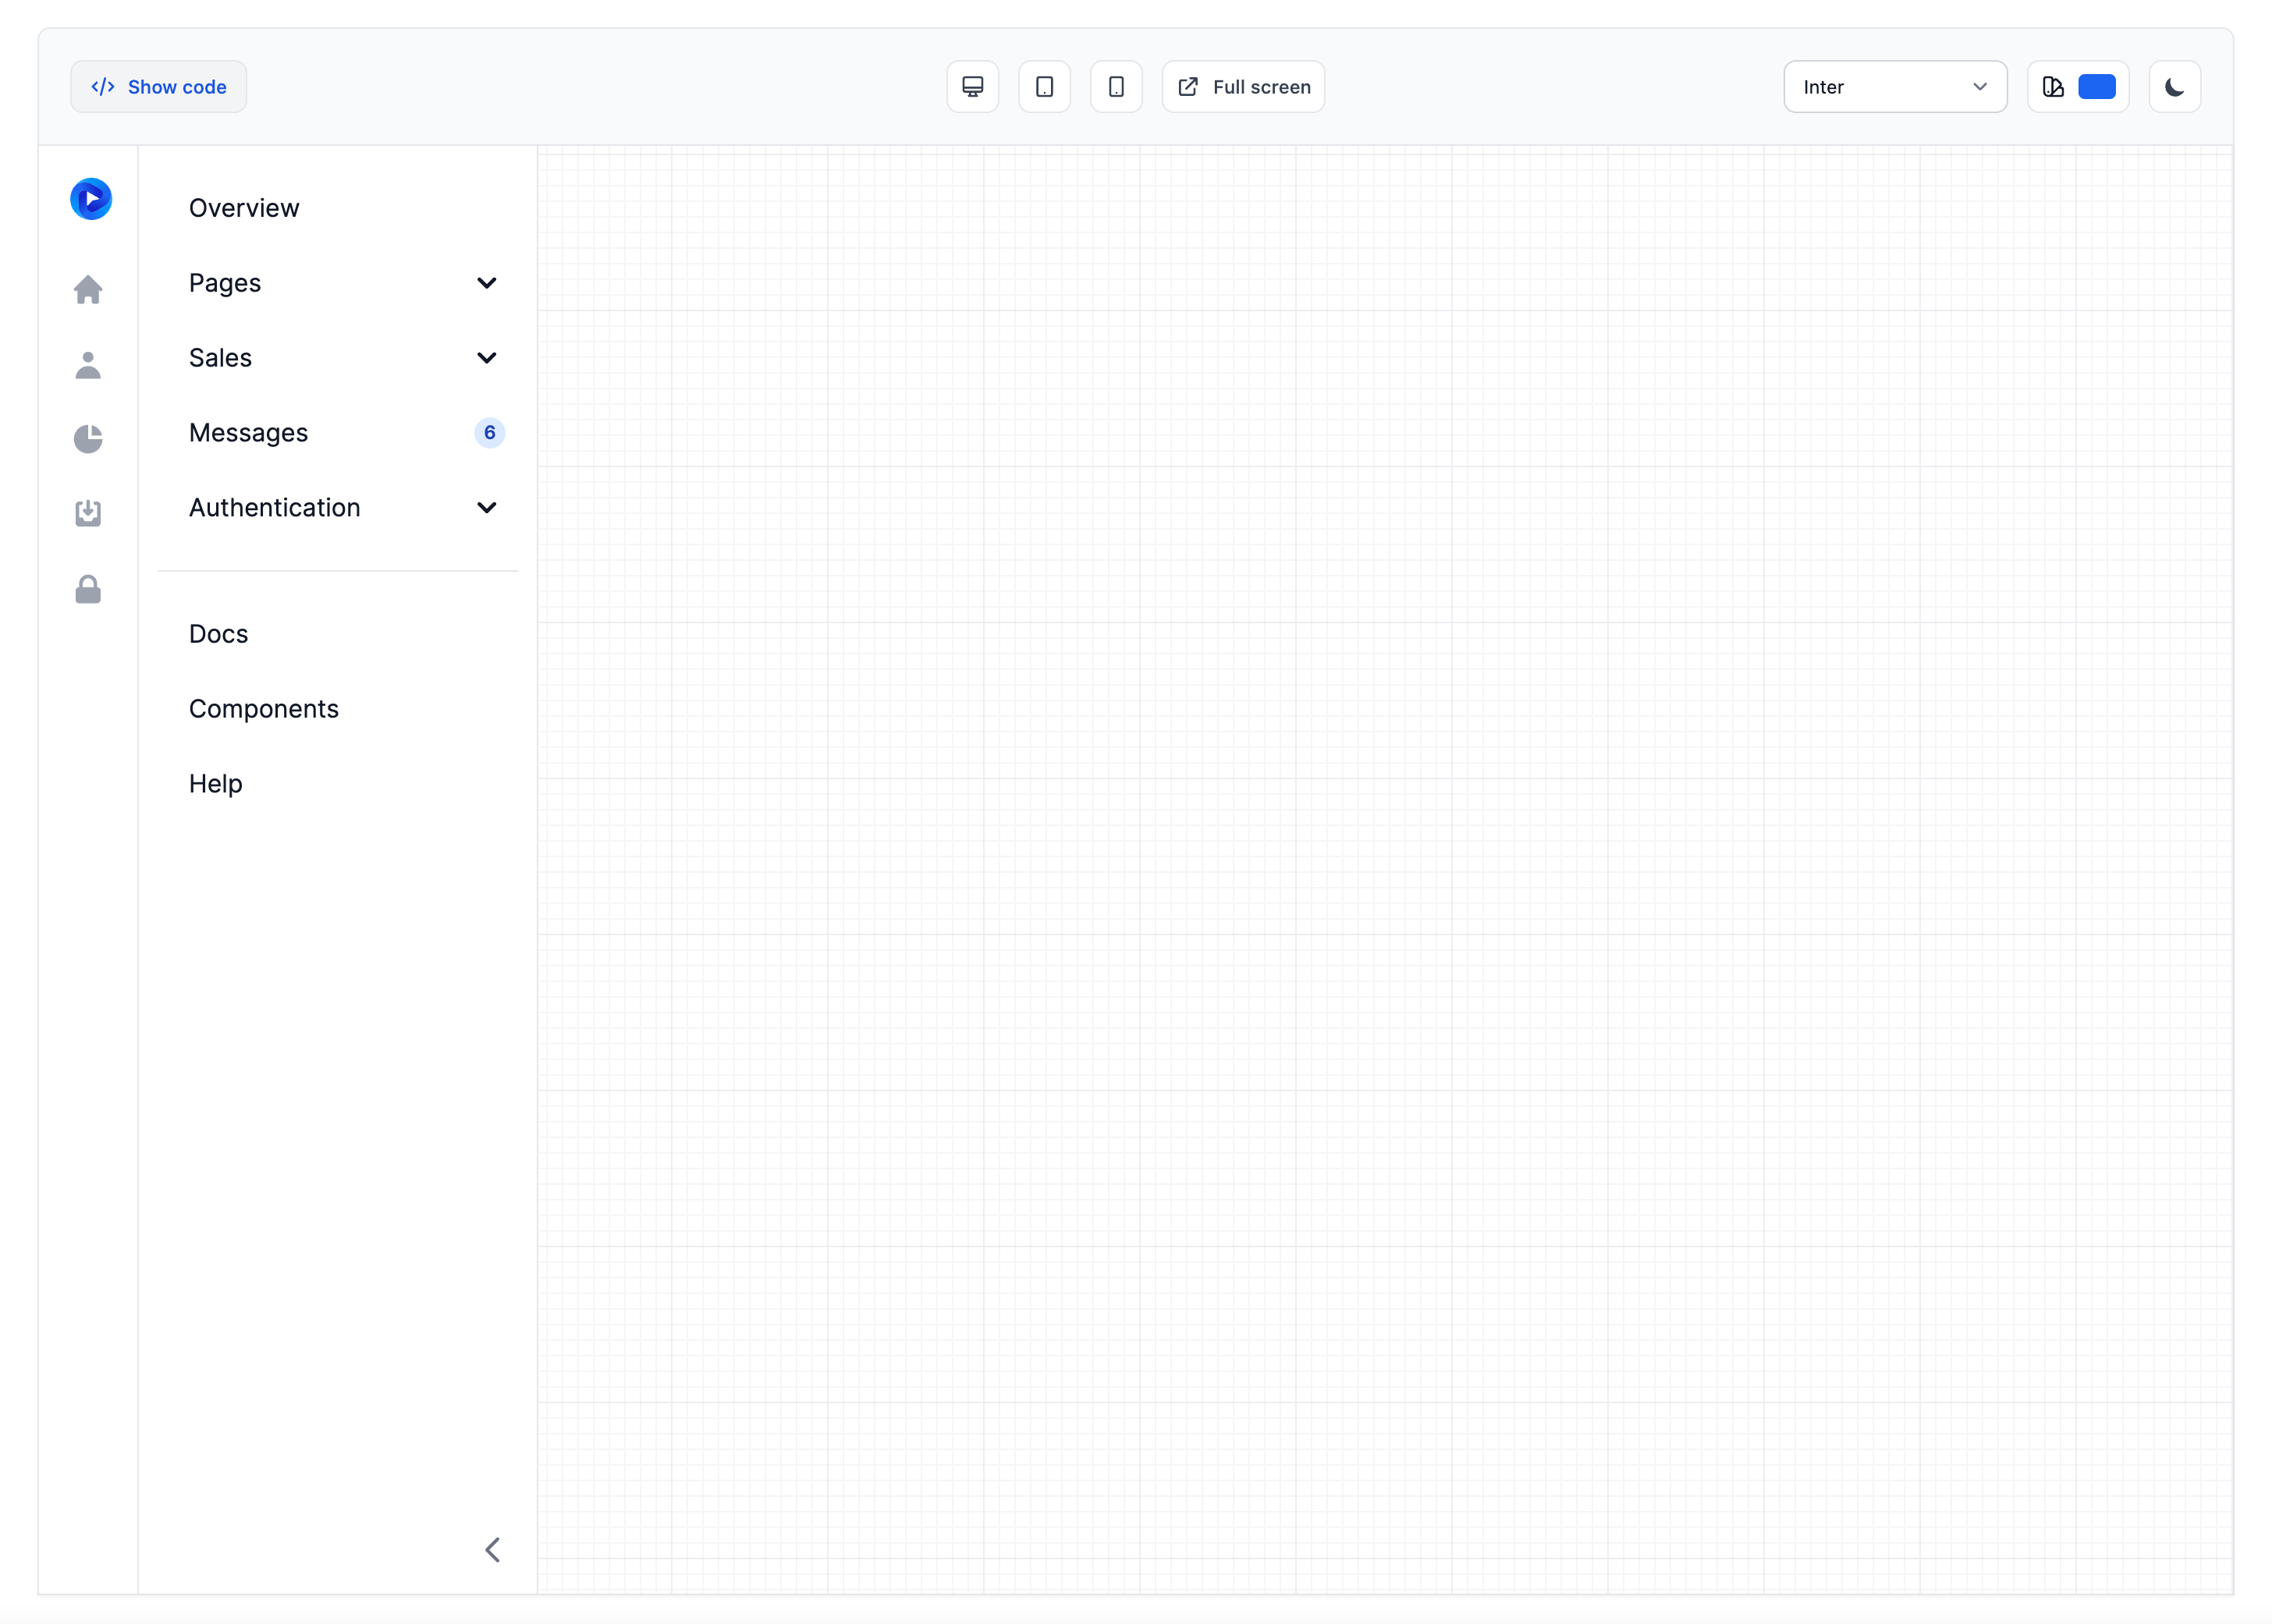2272x1624 pixels.
Task: Expand the Sales submenu chevron
Action: 487,358
